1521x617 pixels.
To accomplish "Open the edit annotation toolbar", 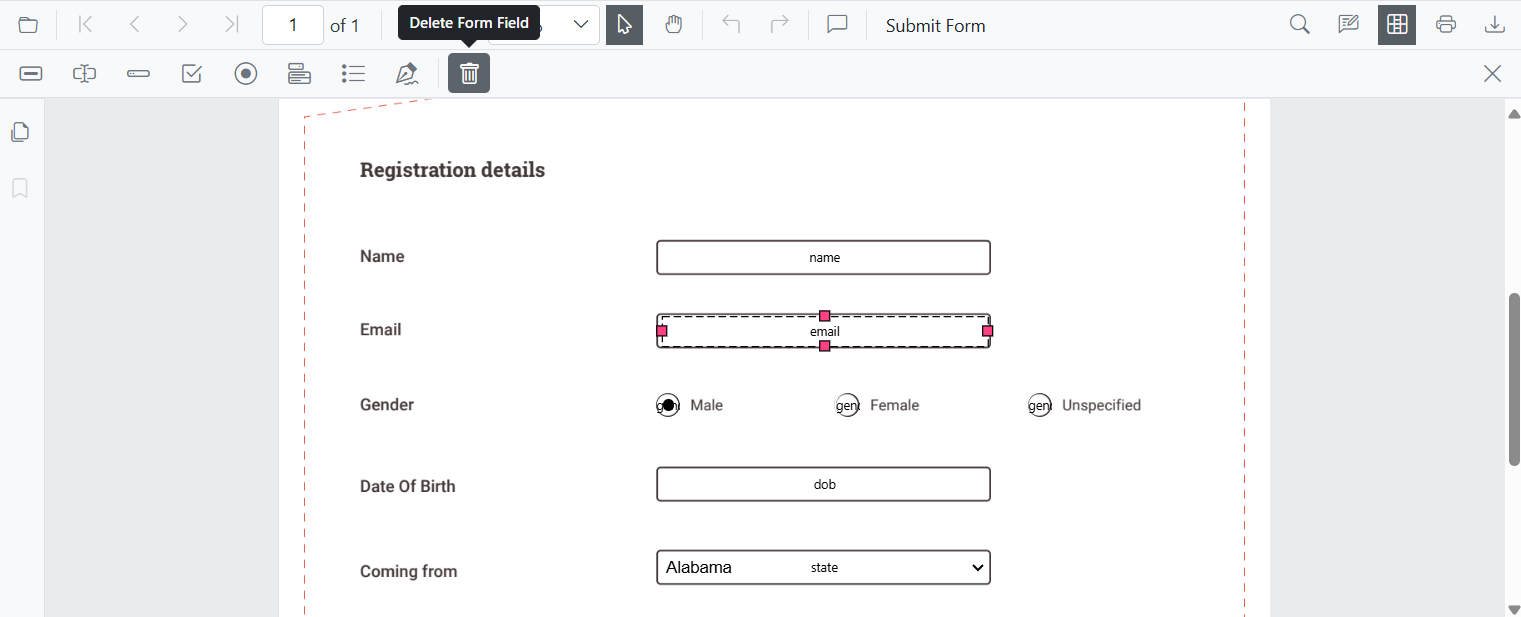I will [x=1349, y=25].
